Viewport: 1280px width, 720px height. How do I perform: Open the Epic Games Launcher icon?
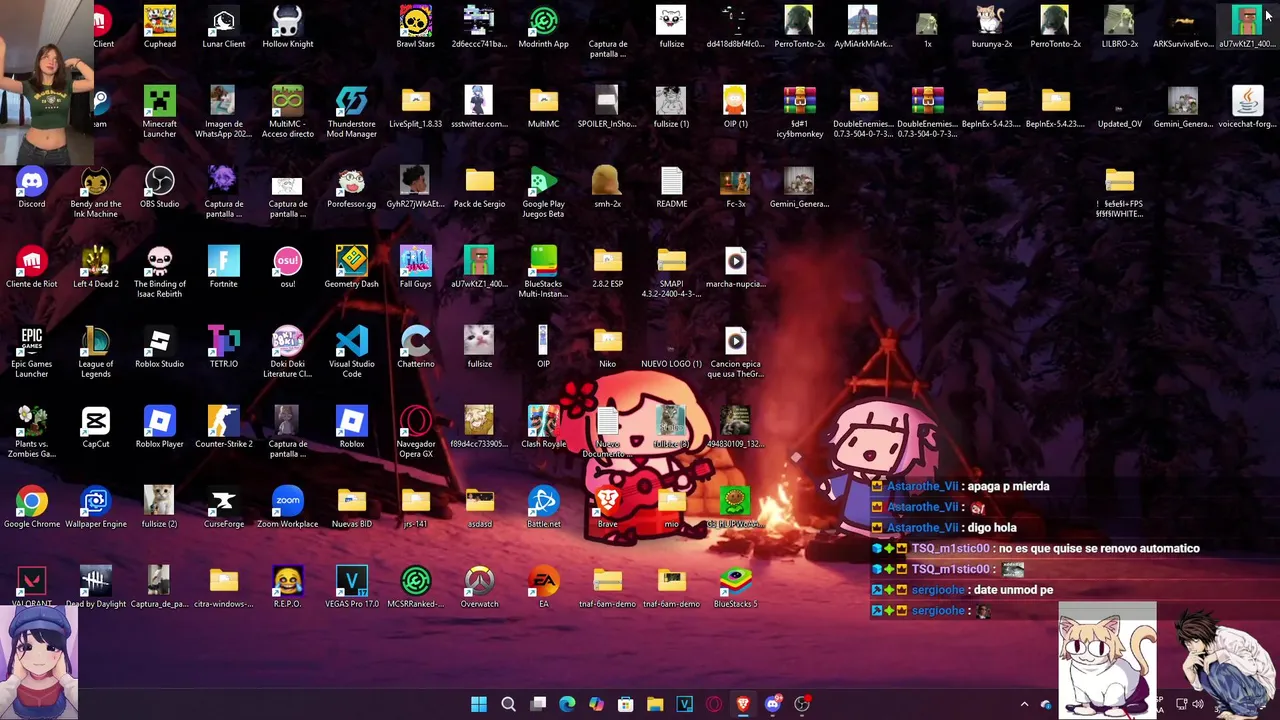[x=32, y=352]
